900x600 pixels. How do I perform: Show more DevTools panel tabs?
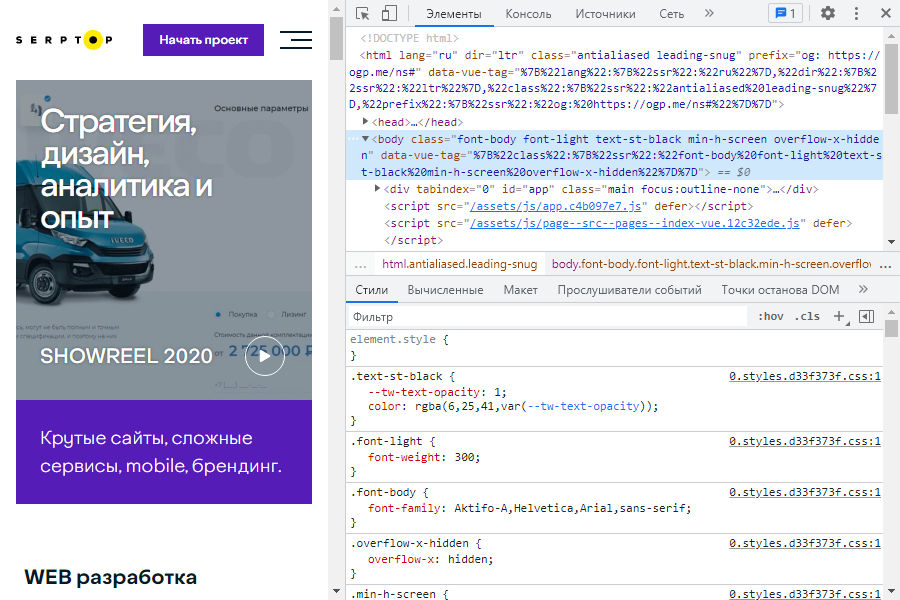click(x=709, y=14)
